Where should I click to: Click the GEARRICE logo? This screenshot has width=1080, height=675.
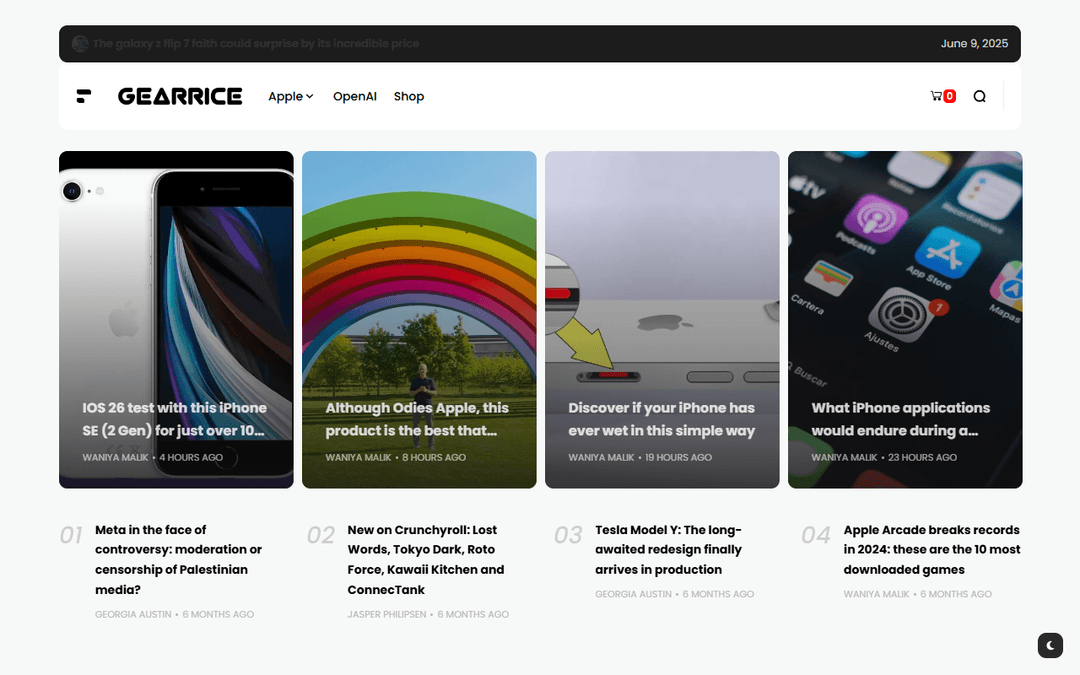180,96
